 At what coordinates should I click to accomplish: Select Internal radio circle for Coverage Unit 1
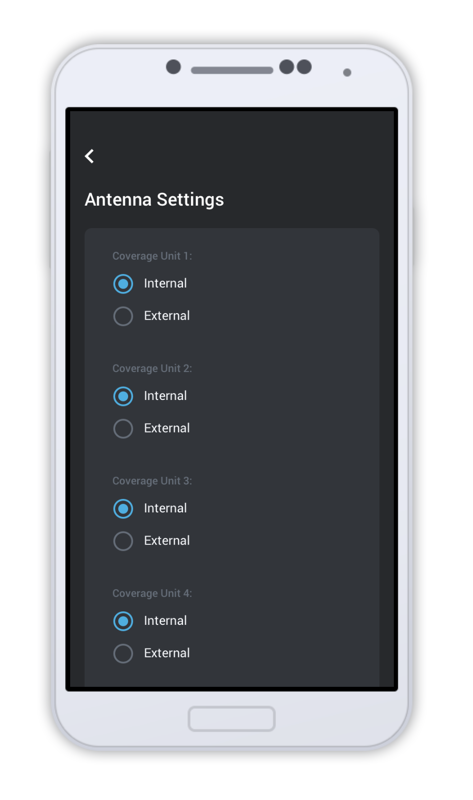[123, 284]
